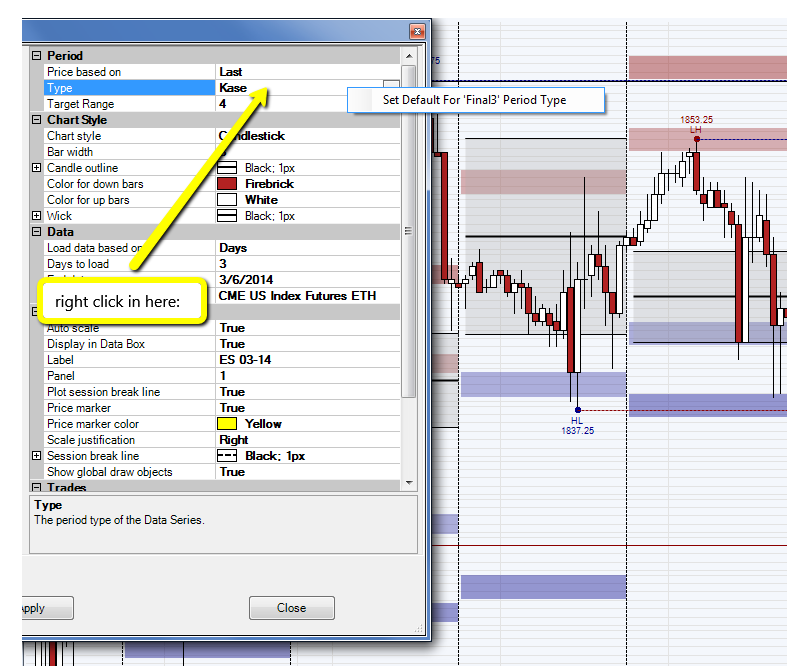This screenshot has width=787, height=666.
Task: Close the dialog with the red X
Action: point(417,32)
